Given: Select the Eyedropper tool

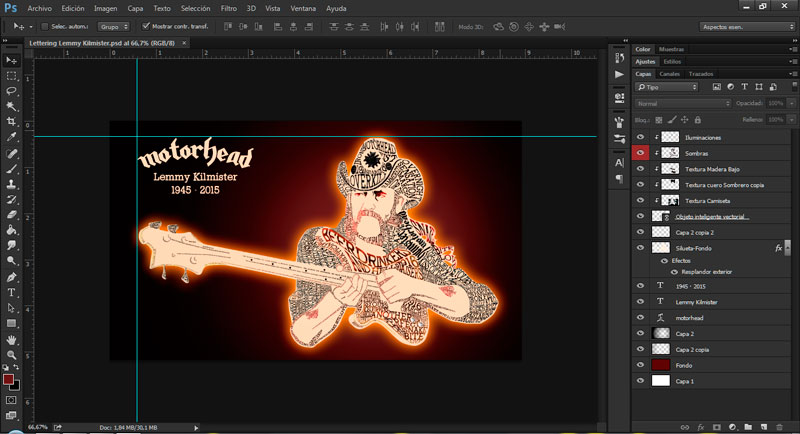Looking at the screenshot, I should point(11,137).
